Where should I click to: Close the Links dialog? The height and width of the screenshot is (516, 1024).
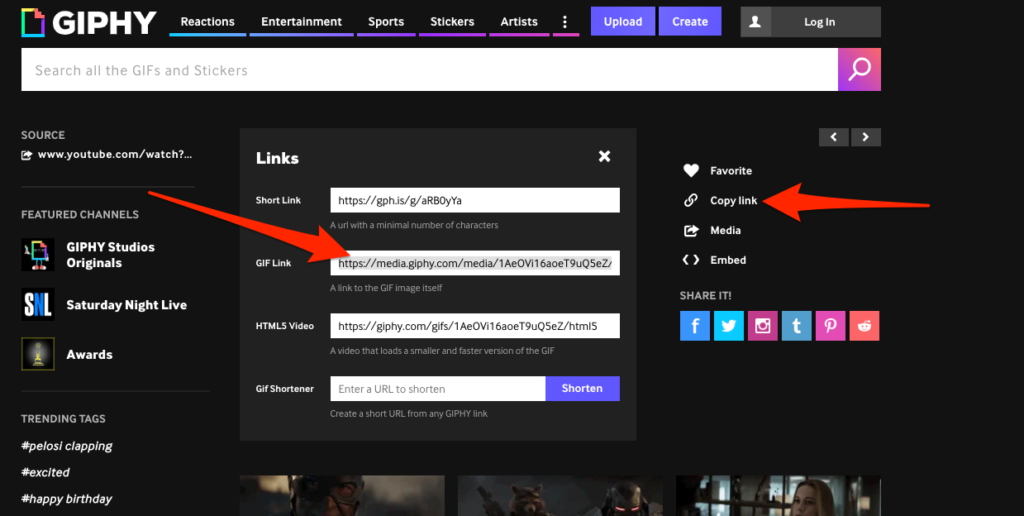click(604, 157)
